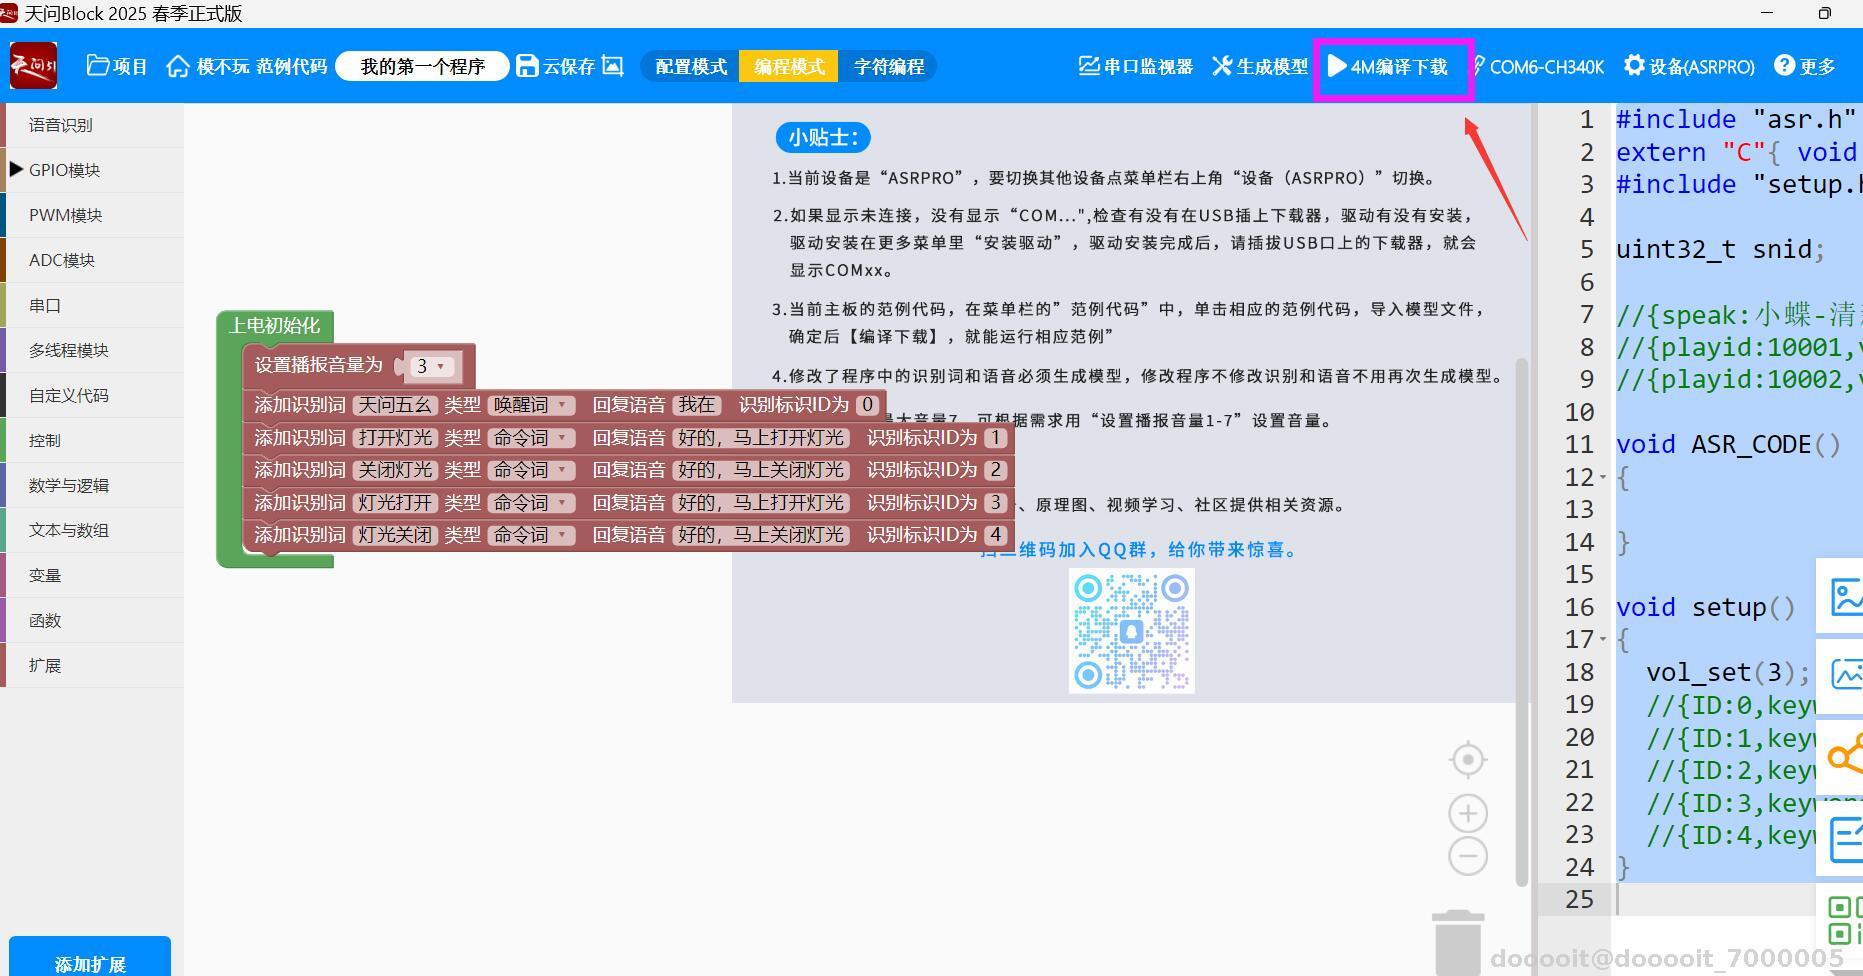
Task: Click the 生成模型 wrench icon
Action: click(1221, 66)
